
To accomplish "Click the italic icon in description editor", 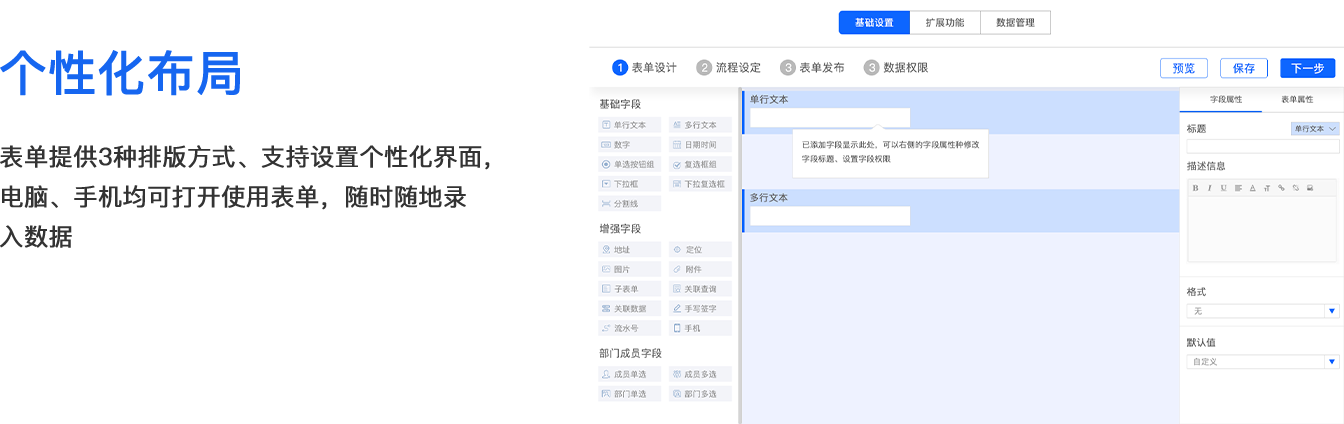I will pos(1209,188).
